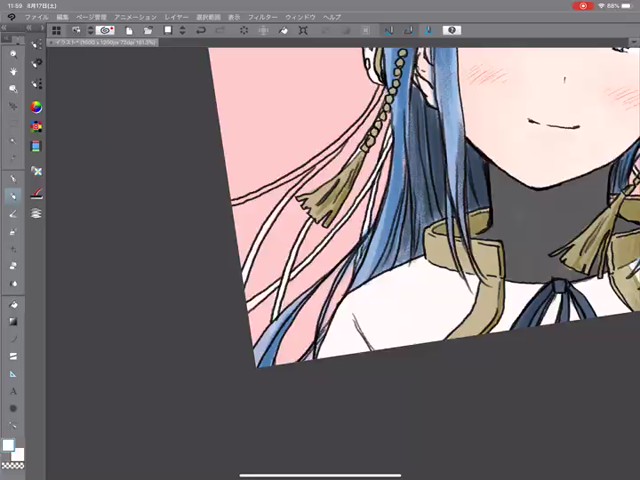Toggle snap to special ruler icon
The image size is (640, 480).
pos(407,31)
